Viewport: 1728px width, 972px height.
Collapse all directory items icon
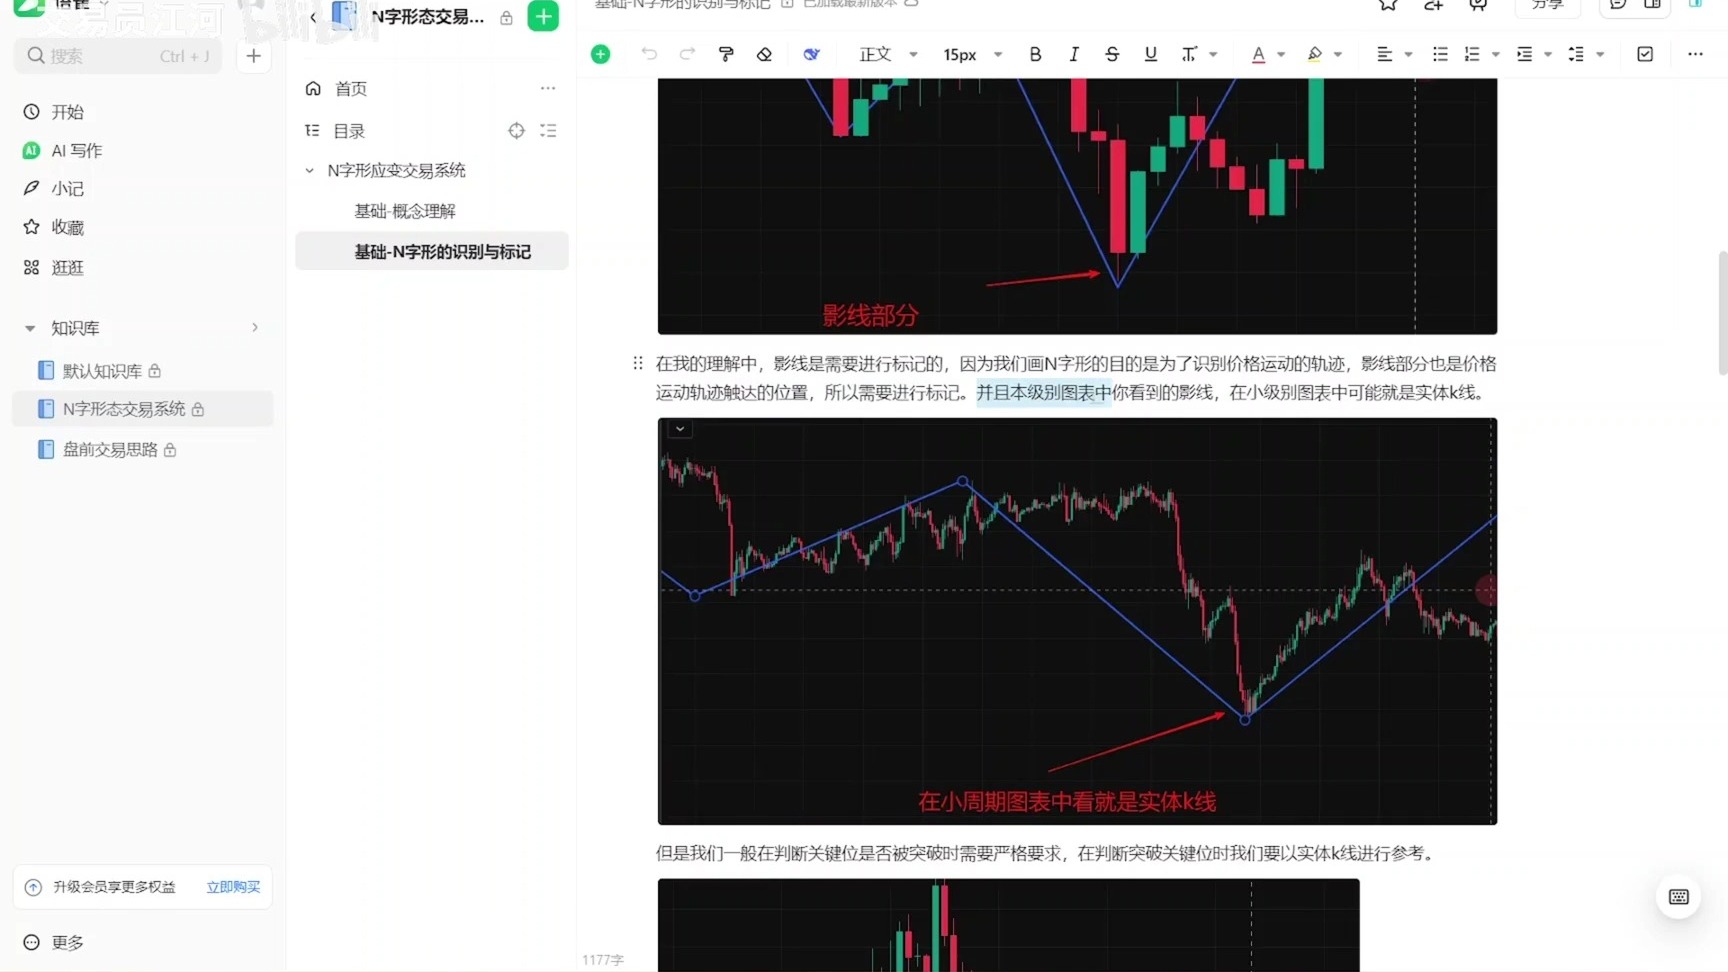pyautogui.click(x=548, y=130)
